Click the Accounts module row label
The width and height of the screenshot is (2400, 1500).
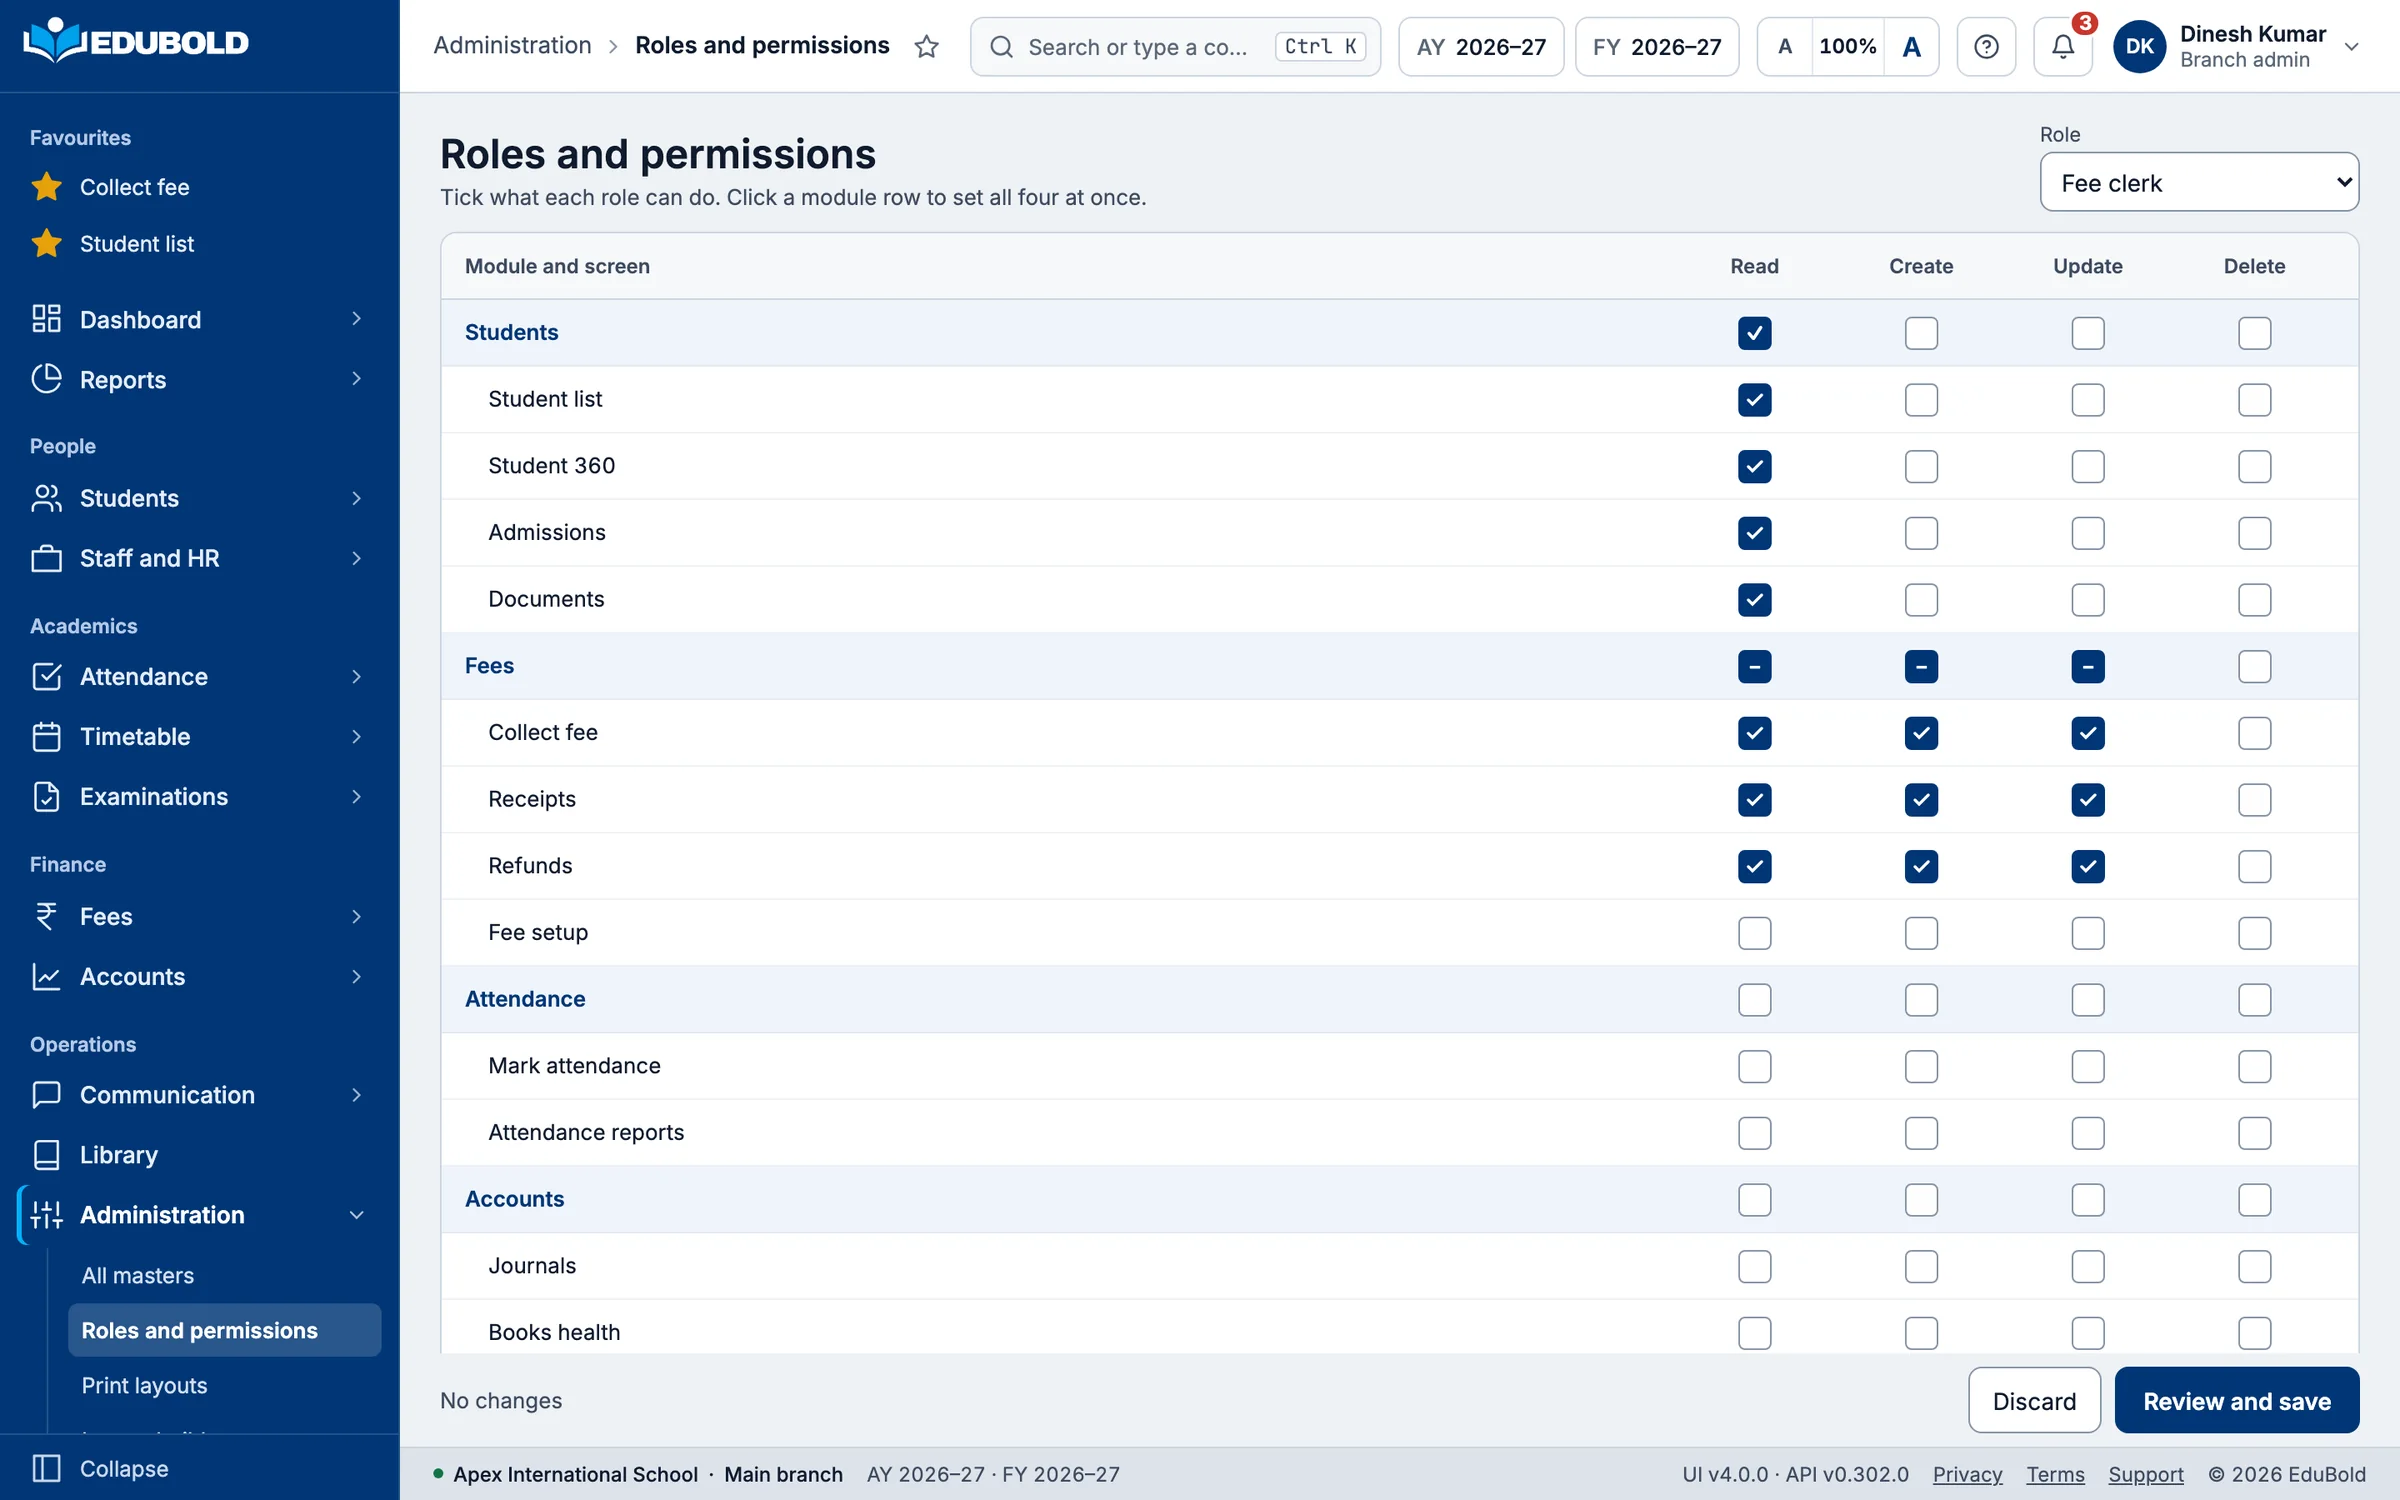(x=514, y=1199)
